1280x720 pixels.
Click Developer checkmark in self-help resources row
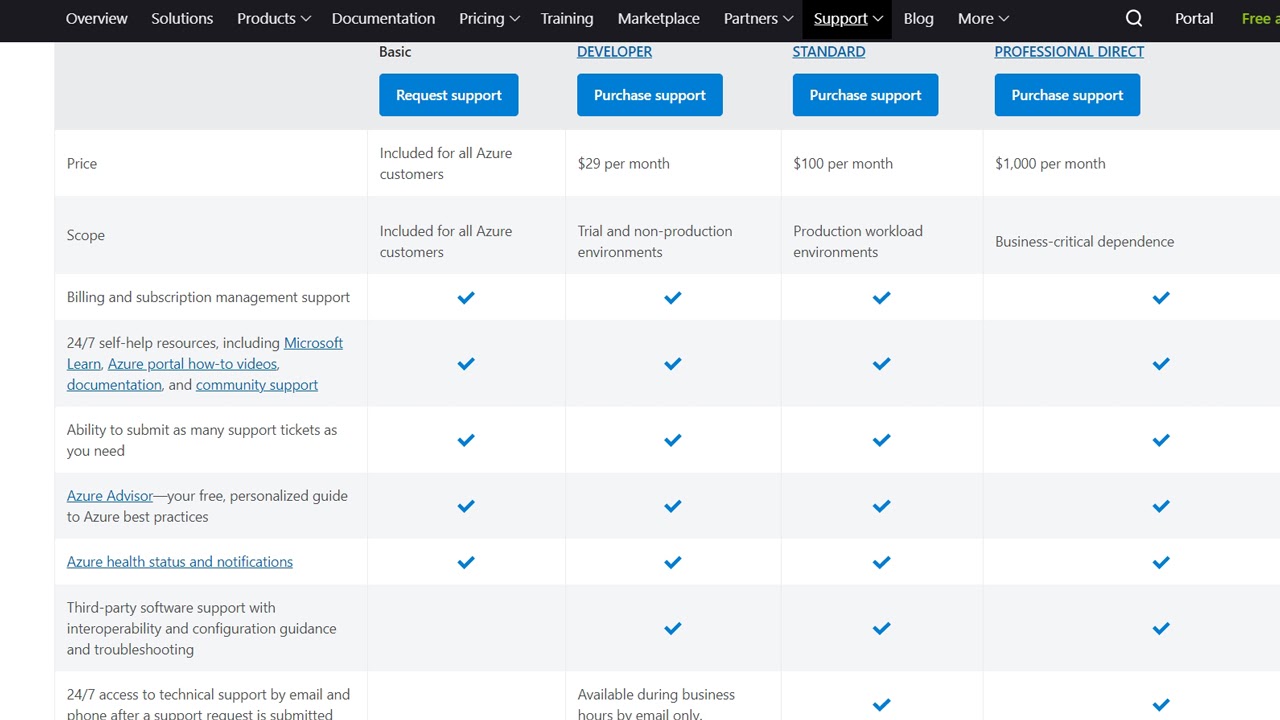(x=673, y=363)
